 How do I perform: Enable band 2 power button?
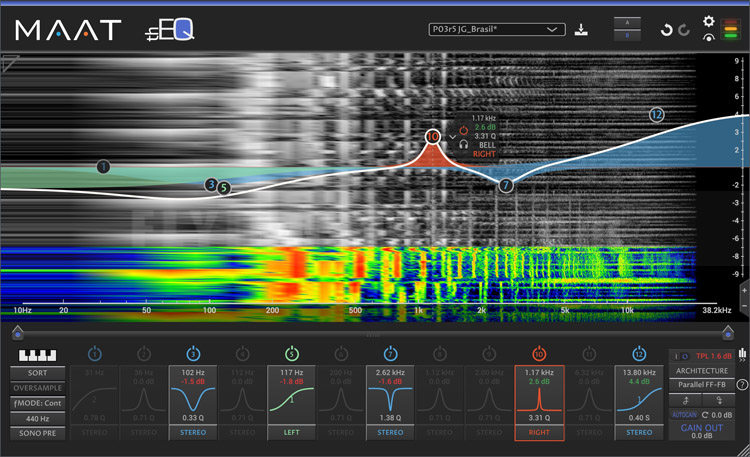(143, 354)
